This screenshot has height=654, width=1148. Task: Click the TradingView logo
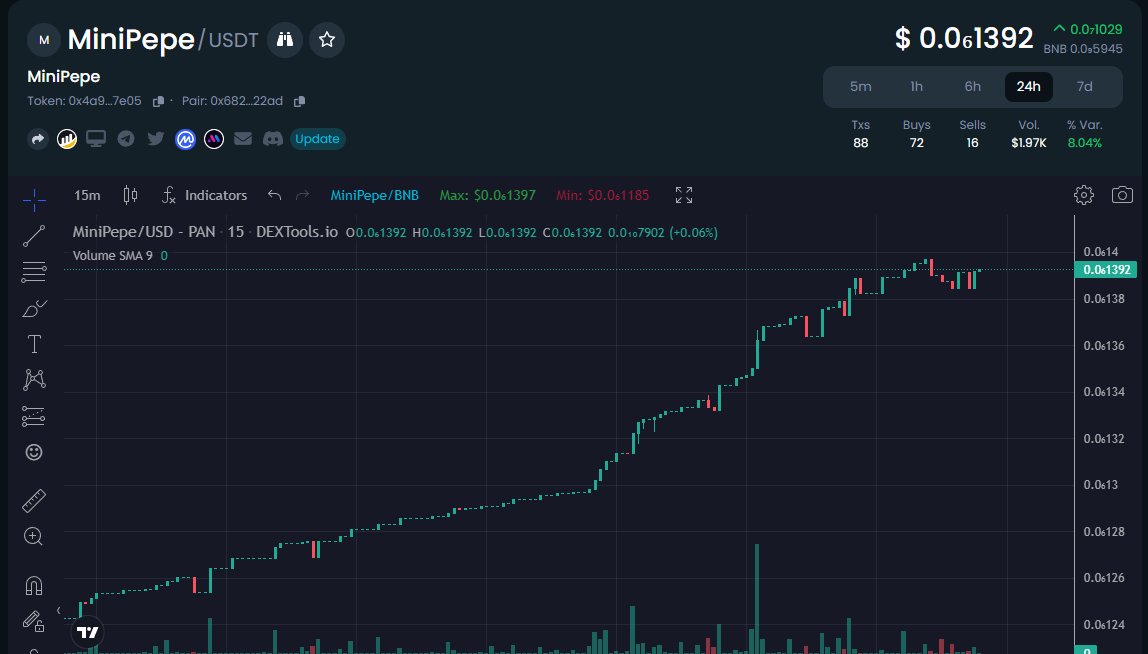click(88, 632)
